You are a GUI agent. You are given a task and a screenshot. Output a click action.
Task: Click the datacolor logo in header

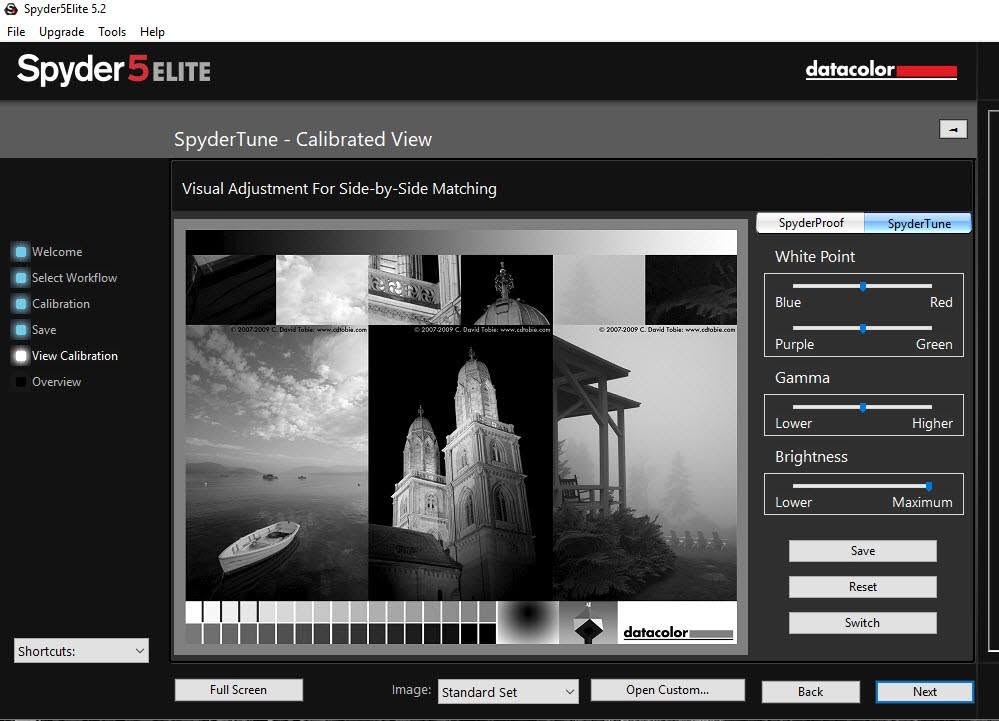(881, 69)
